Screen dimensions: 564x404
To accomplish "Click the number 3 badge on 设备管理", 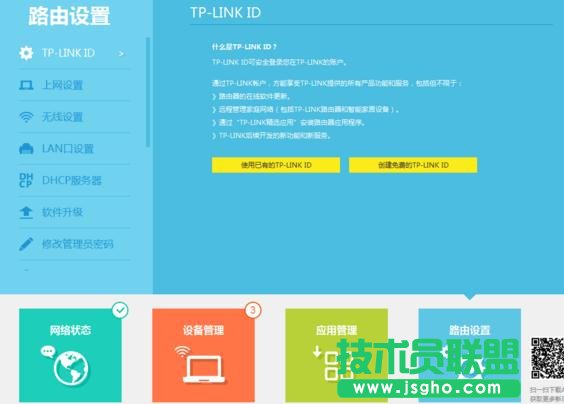I will [253, 310].
